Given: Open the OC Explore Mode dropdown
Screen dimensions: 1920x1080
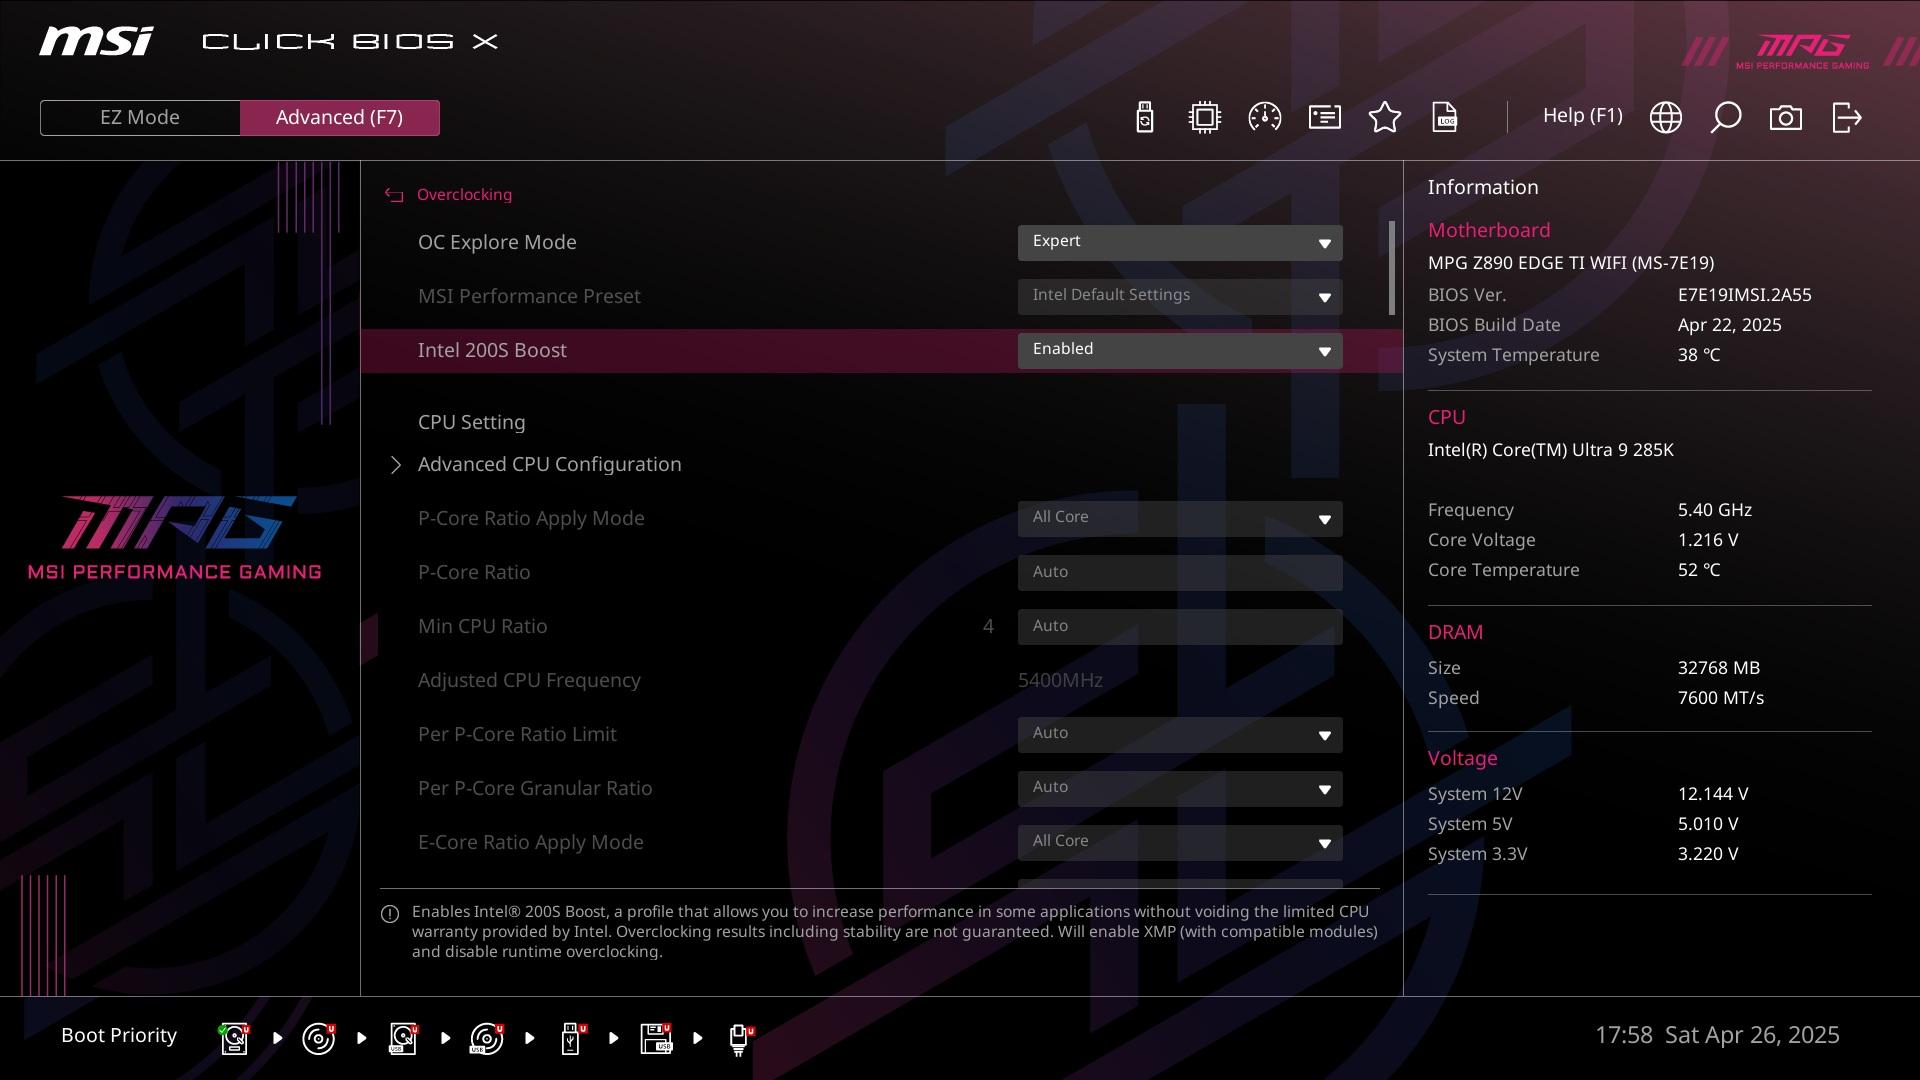Looking at the screenshot, I should [x=1180, y=243].
